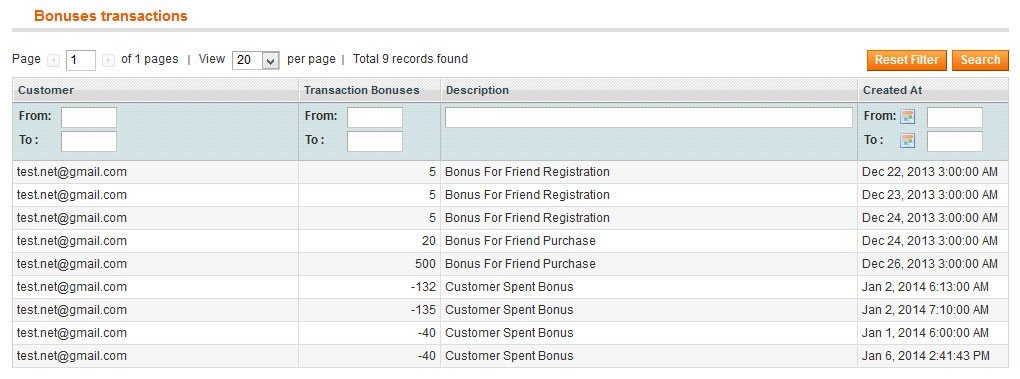Focus the Transaction Bonuses From field
The image size is (1020, 379).
(x=375, y=118)
